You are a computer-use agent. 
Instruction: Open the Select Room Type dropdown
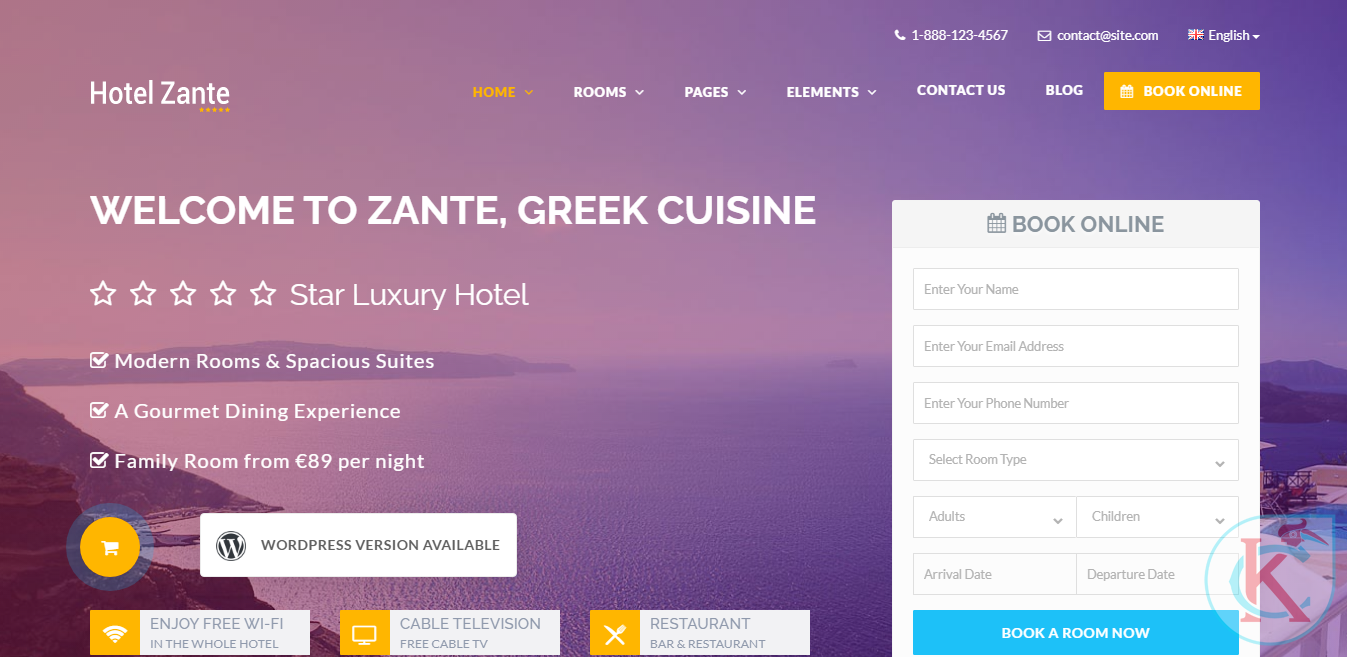pyautogui.click(x=1076, y=460)
